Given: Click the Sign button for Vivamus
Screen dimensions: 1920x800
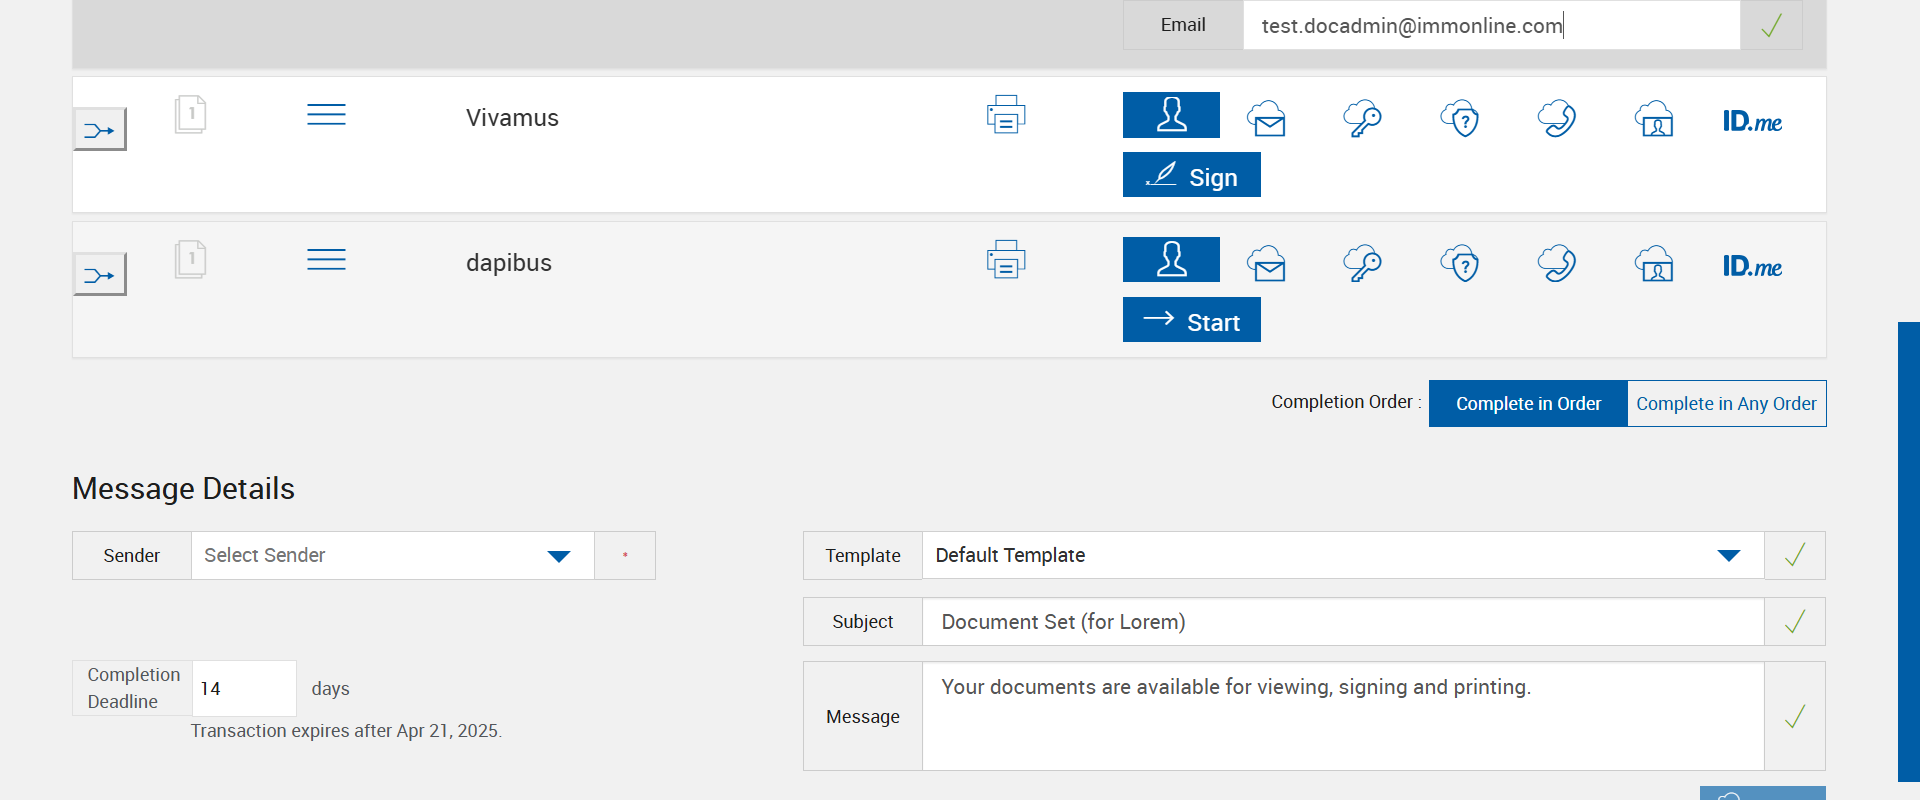Looking at the screenshot, I should pos(1191,176).
